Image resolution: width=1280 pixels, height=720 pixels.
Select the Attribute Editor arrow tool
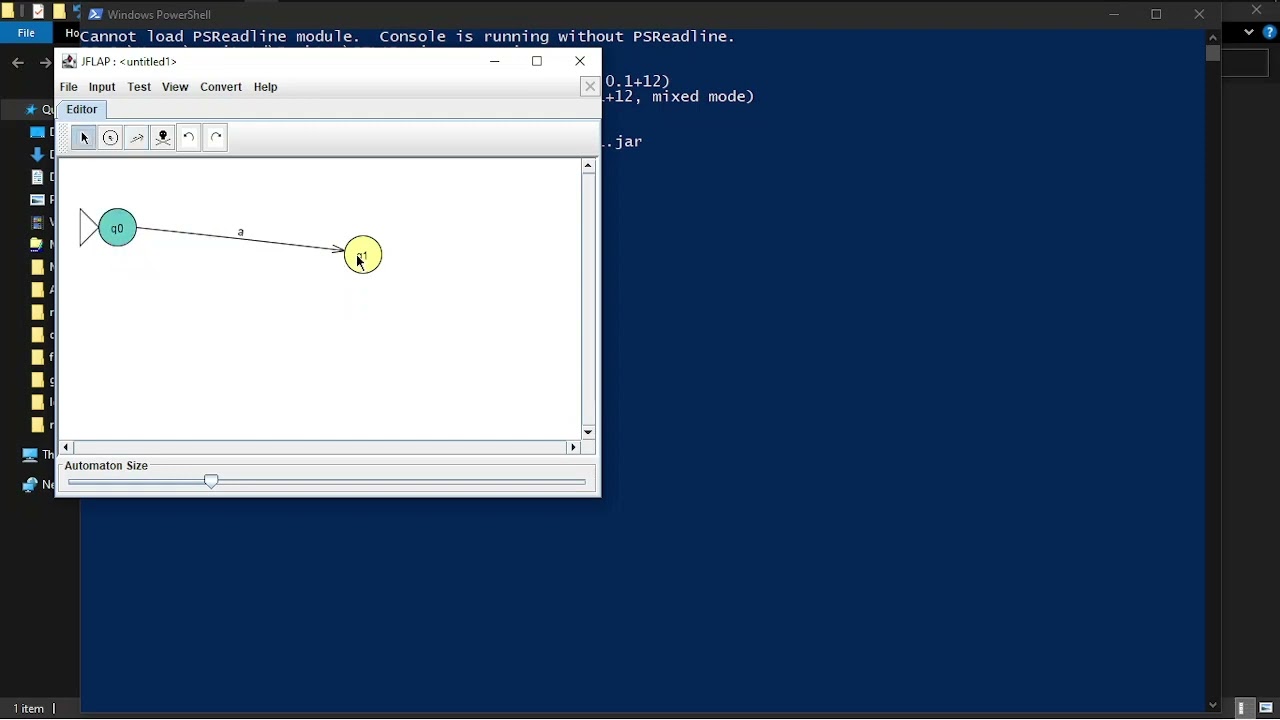pos(84,138)
